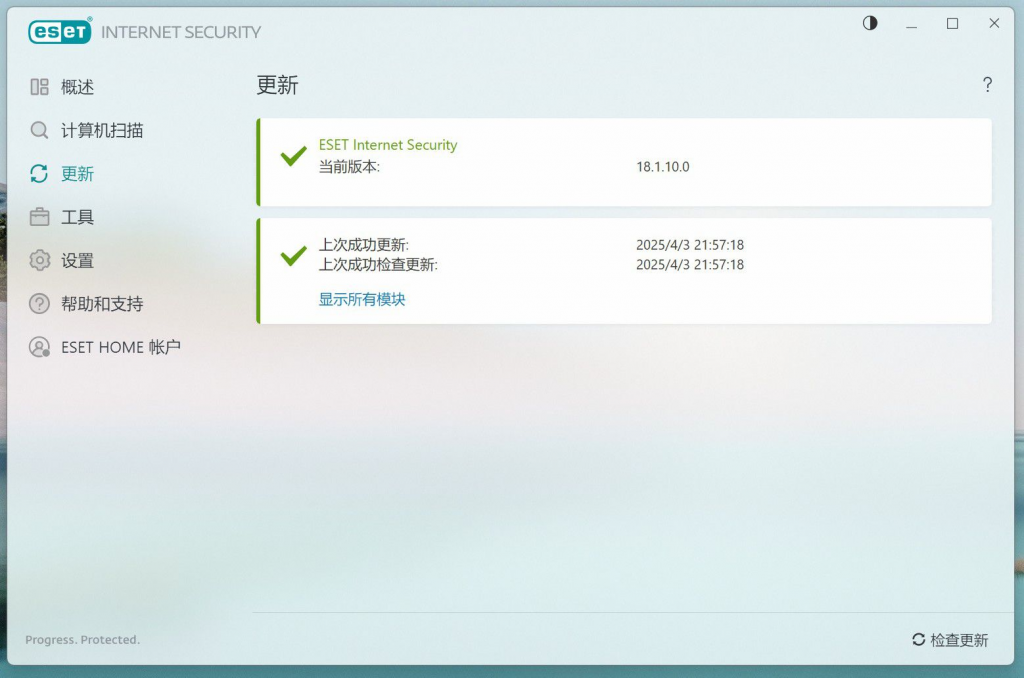
Task: Click the green checkmark beside last update
Action: coord(293,255)
